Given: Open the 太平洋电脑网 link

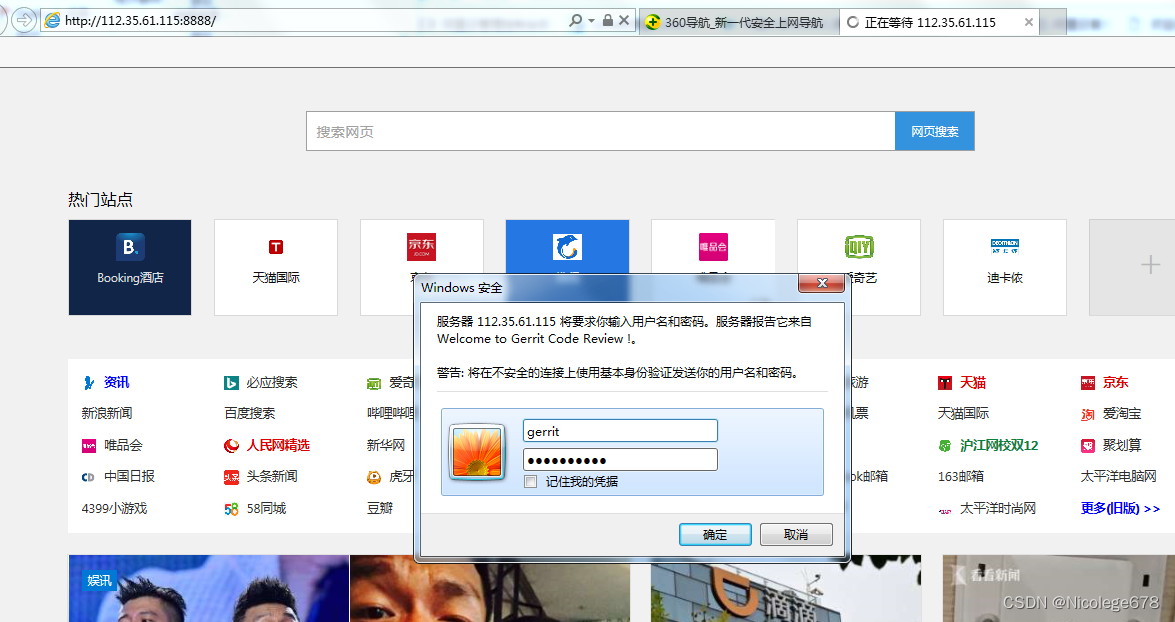Looking at the screenshot, I should [1118, 476].
